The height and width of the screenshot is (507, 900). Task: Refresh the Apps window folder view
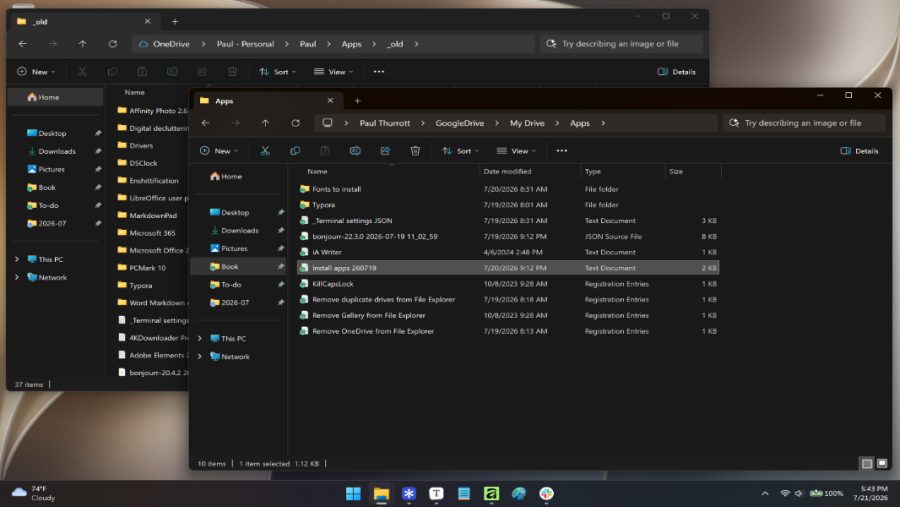click(x=296, y=123)
